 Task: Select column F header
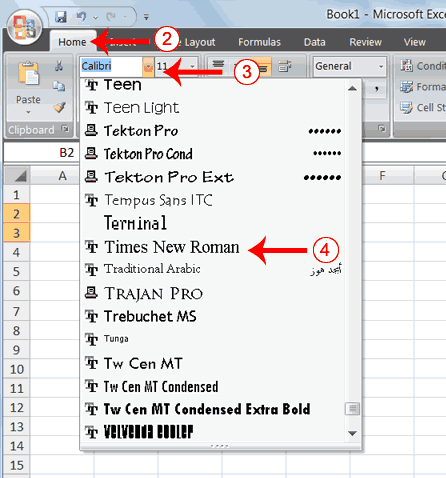pyautogui.click(x=382, y=175)
